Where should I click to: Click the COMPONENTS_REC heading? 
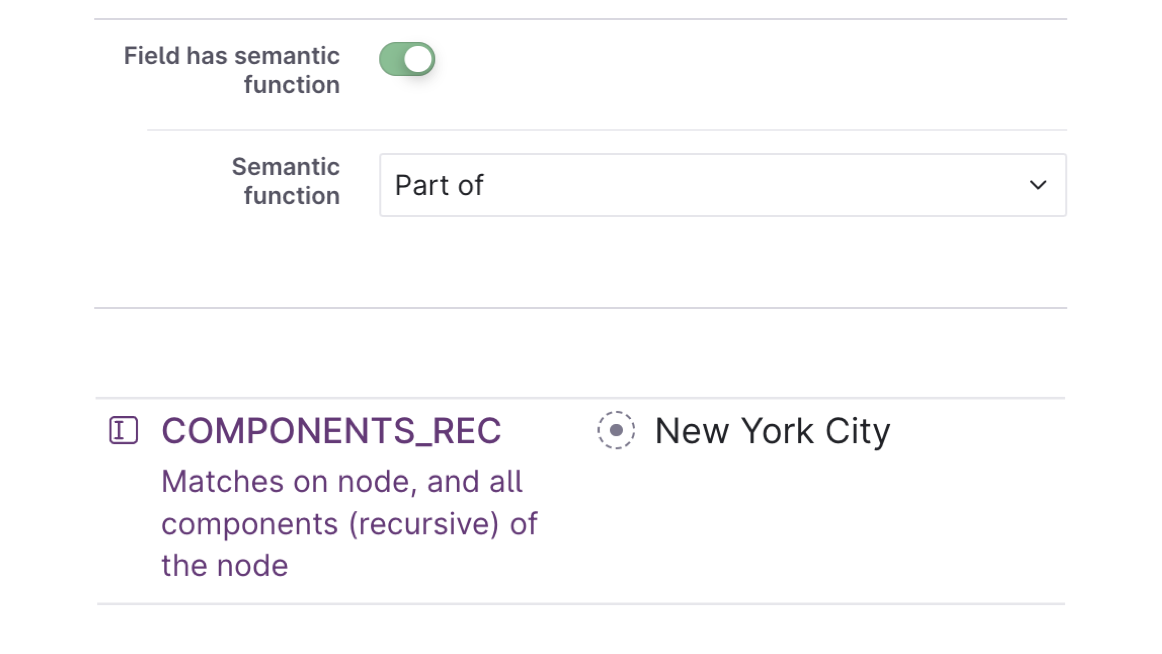click(331, 431)
